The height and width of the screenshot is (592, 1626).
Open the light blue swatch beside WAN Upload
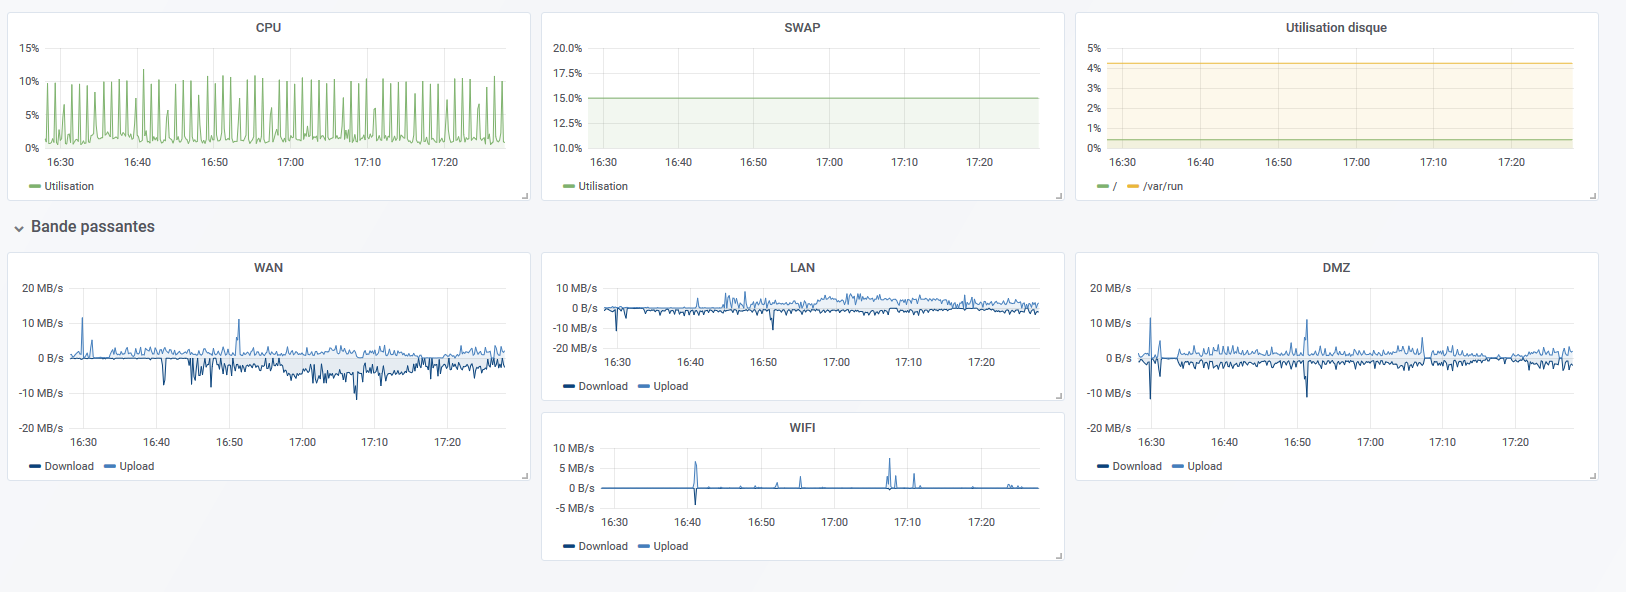(110, 466)
